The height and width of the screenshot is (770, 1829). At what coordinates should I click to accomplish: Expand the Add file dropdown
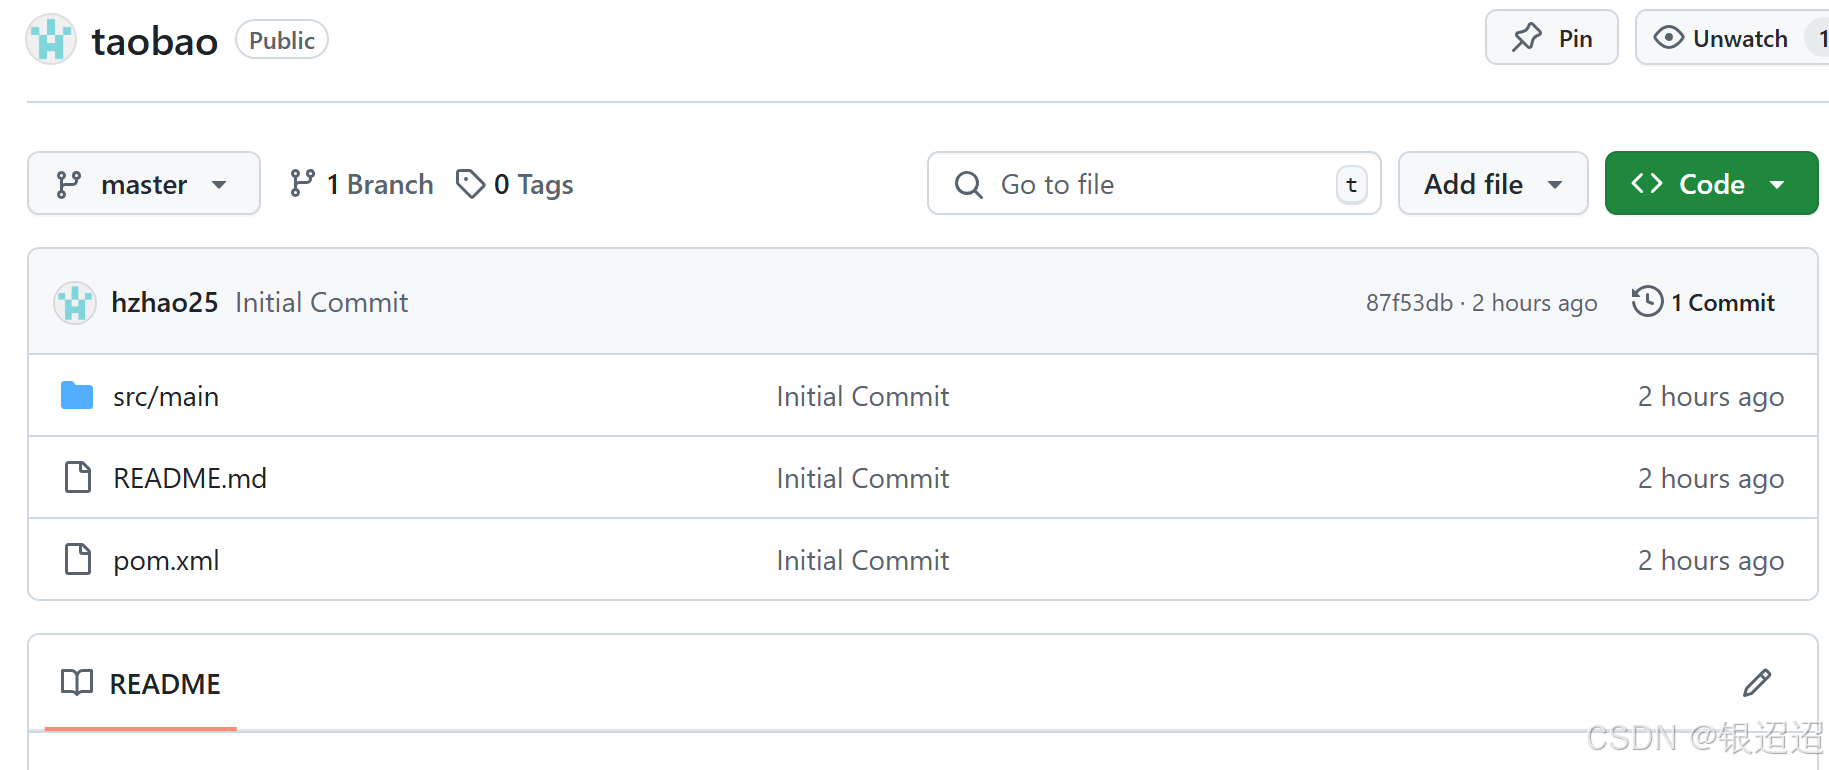point(1492,184)
